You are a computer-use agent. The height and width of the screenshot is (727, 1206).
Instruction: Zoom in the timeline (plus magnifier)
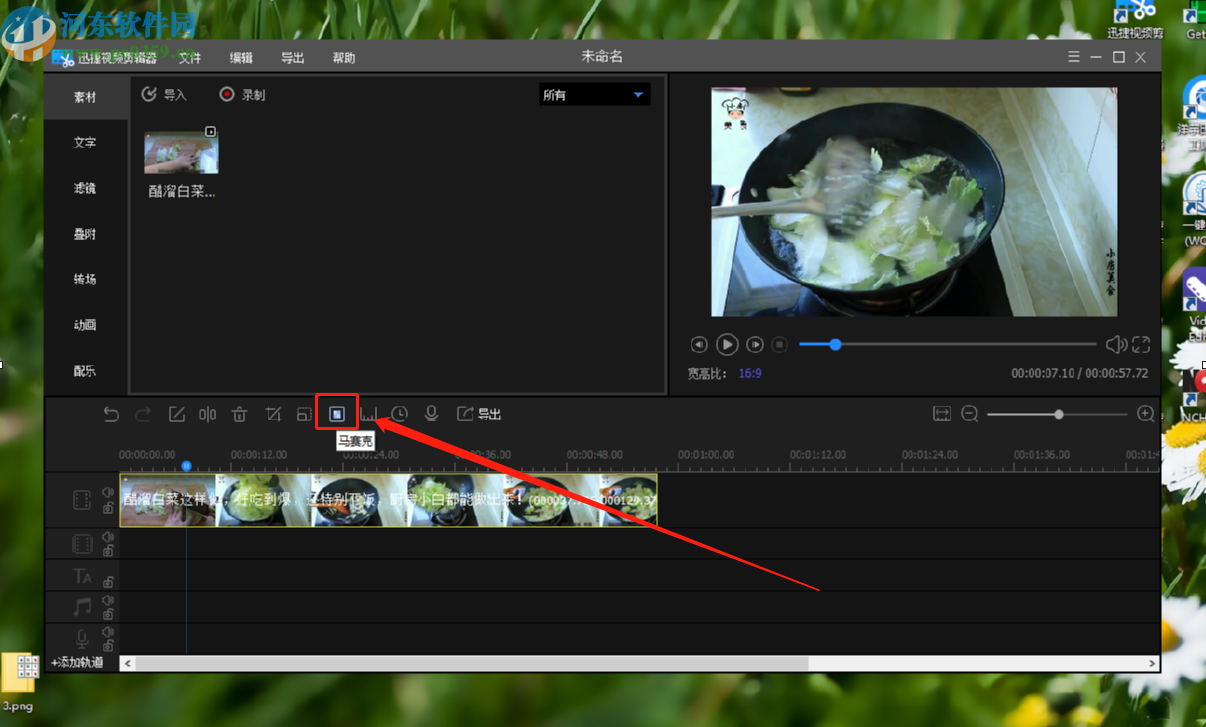click(1146, 414)
